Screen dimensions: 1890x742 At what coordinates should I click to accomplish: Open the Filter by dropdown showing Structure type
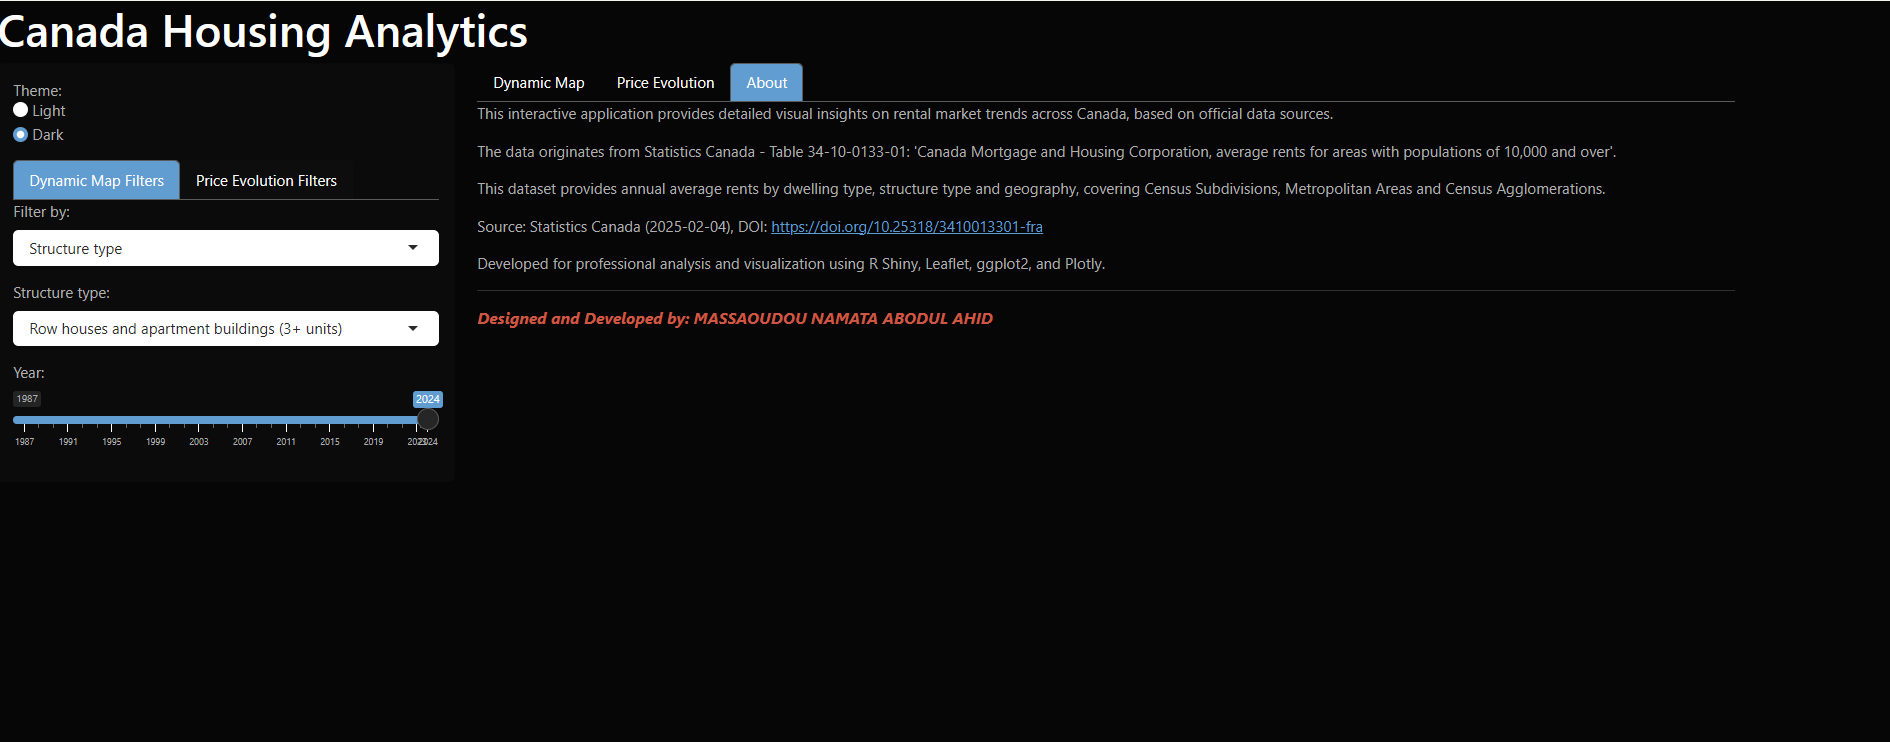click(x=225, y=248)
